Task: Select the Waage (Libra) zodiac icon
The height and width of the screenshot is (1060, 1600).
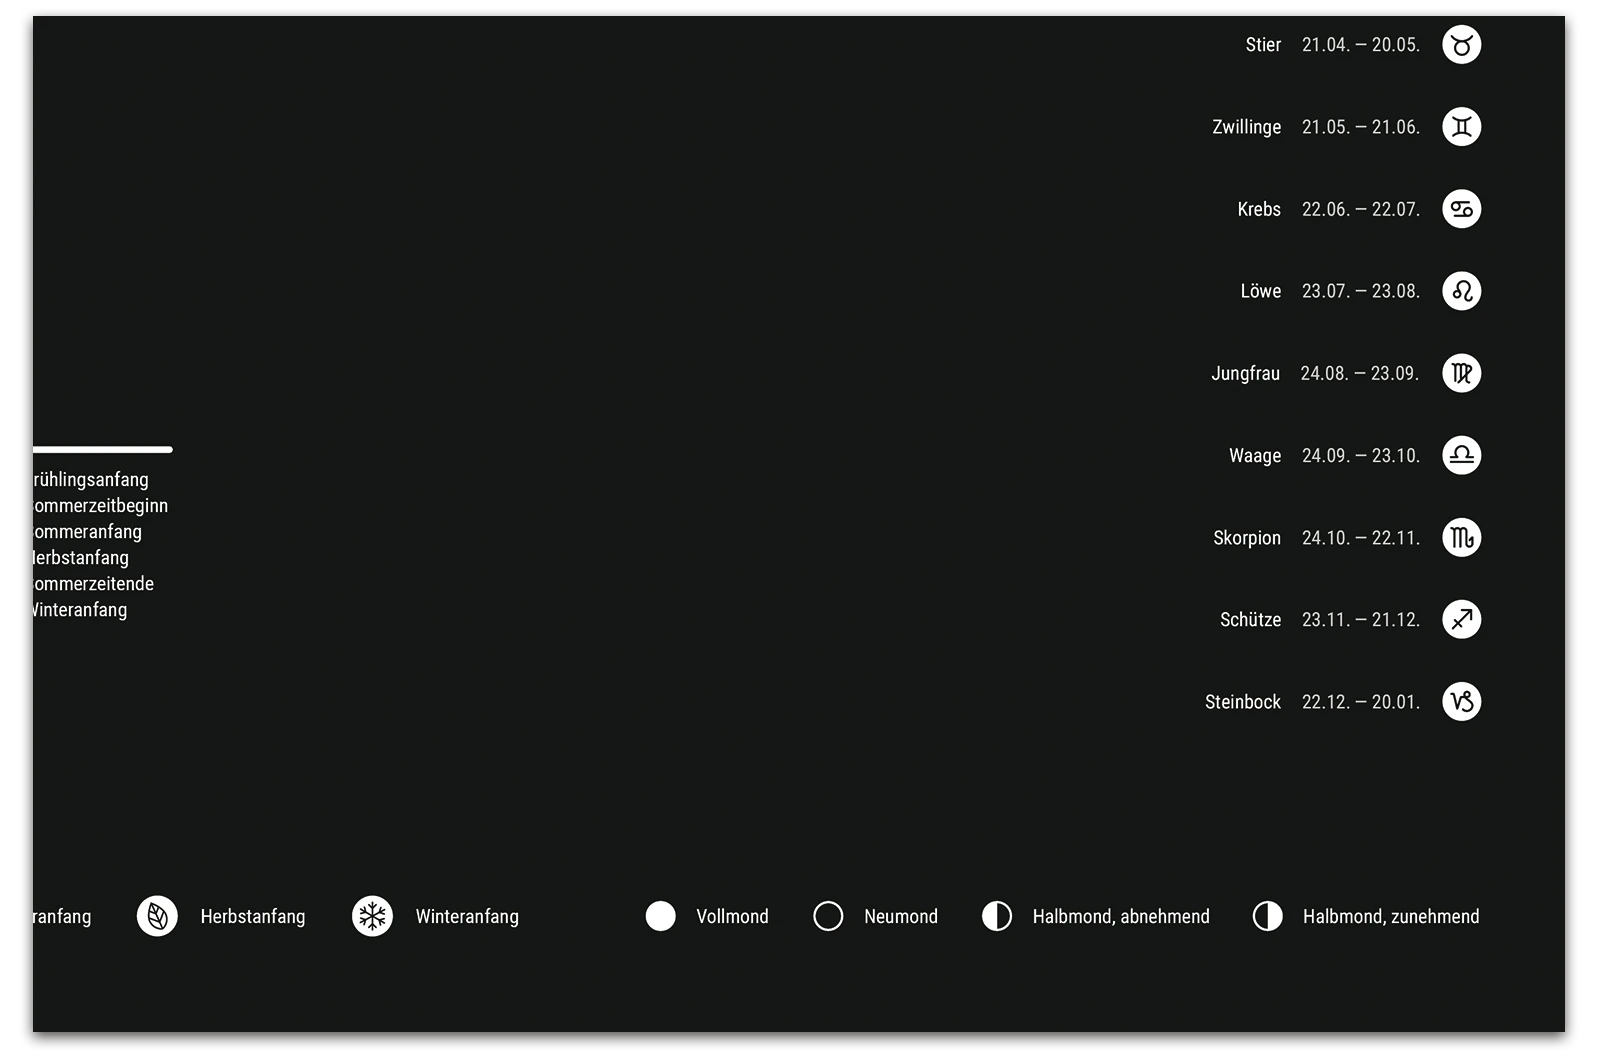Action: click(1461, 455)
